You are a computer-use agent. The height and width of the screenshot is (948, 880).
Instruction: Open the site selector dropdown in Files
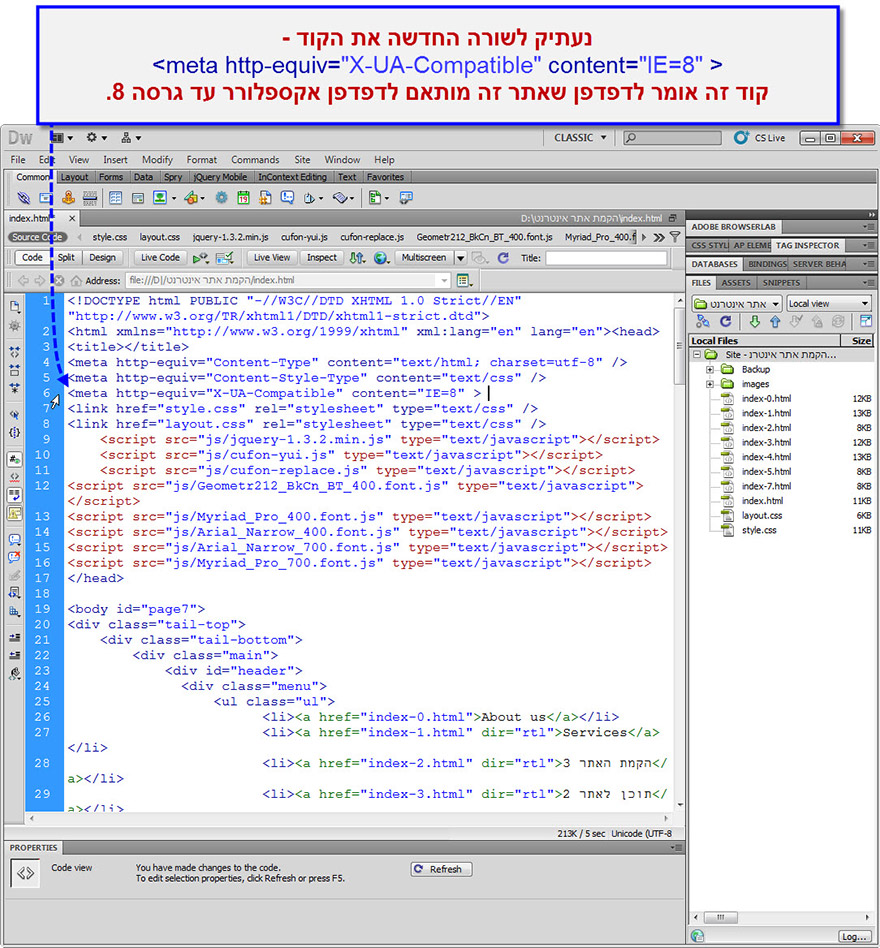737,304
